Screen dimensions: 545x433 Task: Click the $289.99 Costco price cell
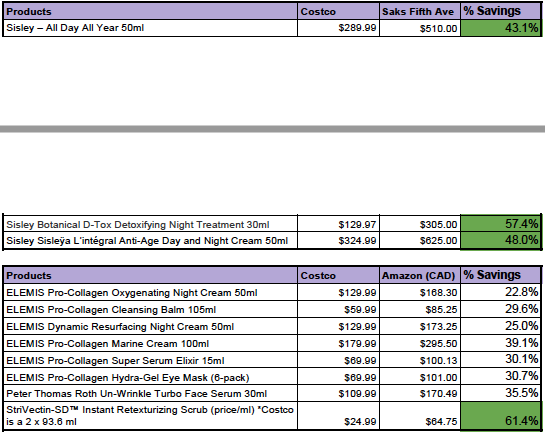pos(338,28)
